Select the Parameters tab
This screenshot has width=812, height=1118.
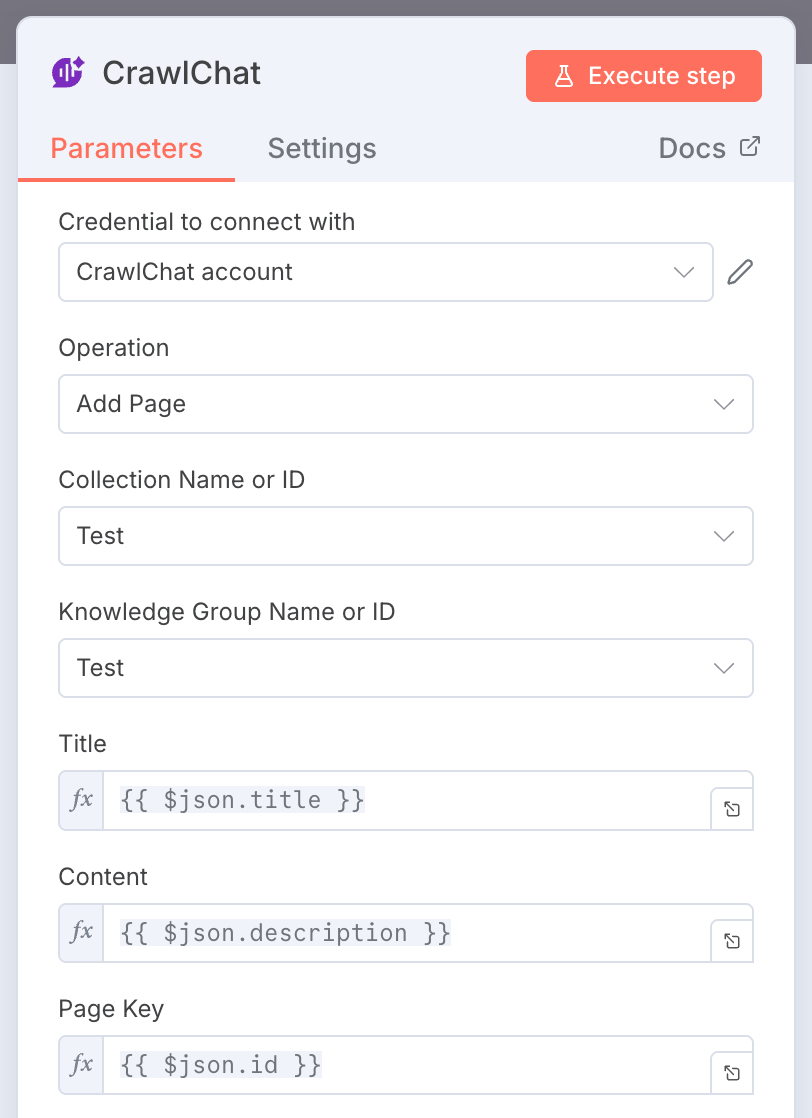[126, 148]
